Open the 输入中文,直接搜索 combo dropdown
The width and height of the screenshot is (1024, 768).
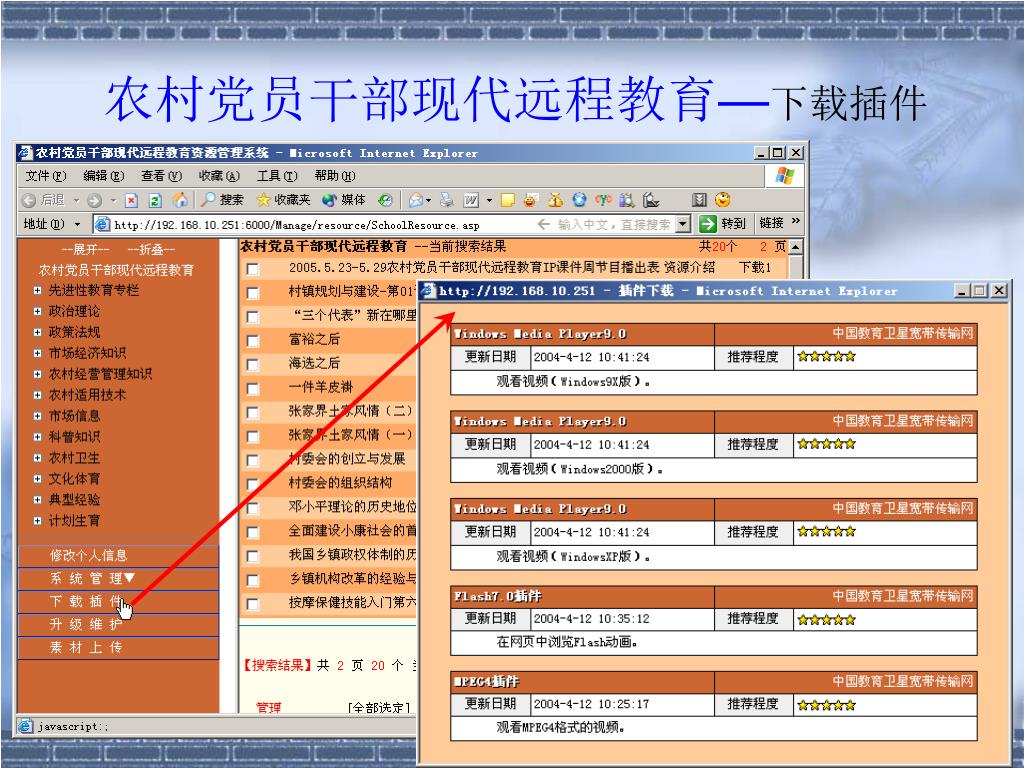(682, 224)
